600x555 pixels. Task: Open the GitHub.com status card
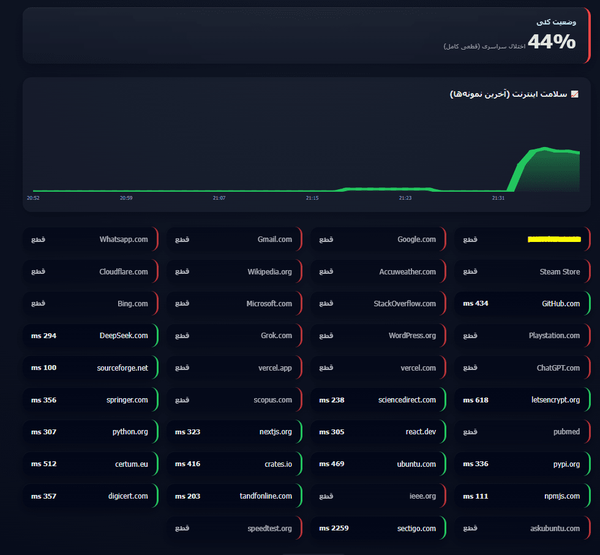click(x=522, y=304)
